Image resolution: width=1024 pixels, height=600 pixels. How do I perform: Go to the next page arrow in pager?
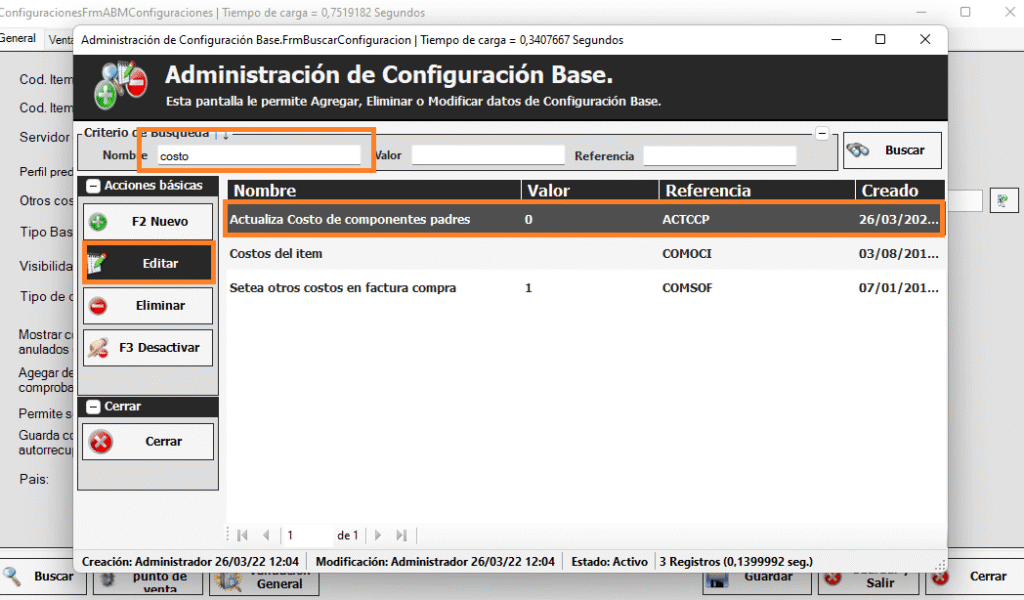coord(378,535)
